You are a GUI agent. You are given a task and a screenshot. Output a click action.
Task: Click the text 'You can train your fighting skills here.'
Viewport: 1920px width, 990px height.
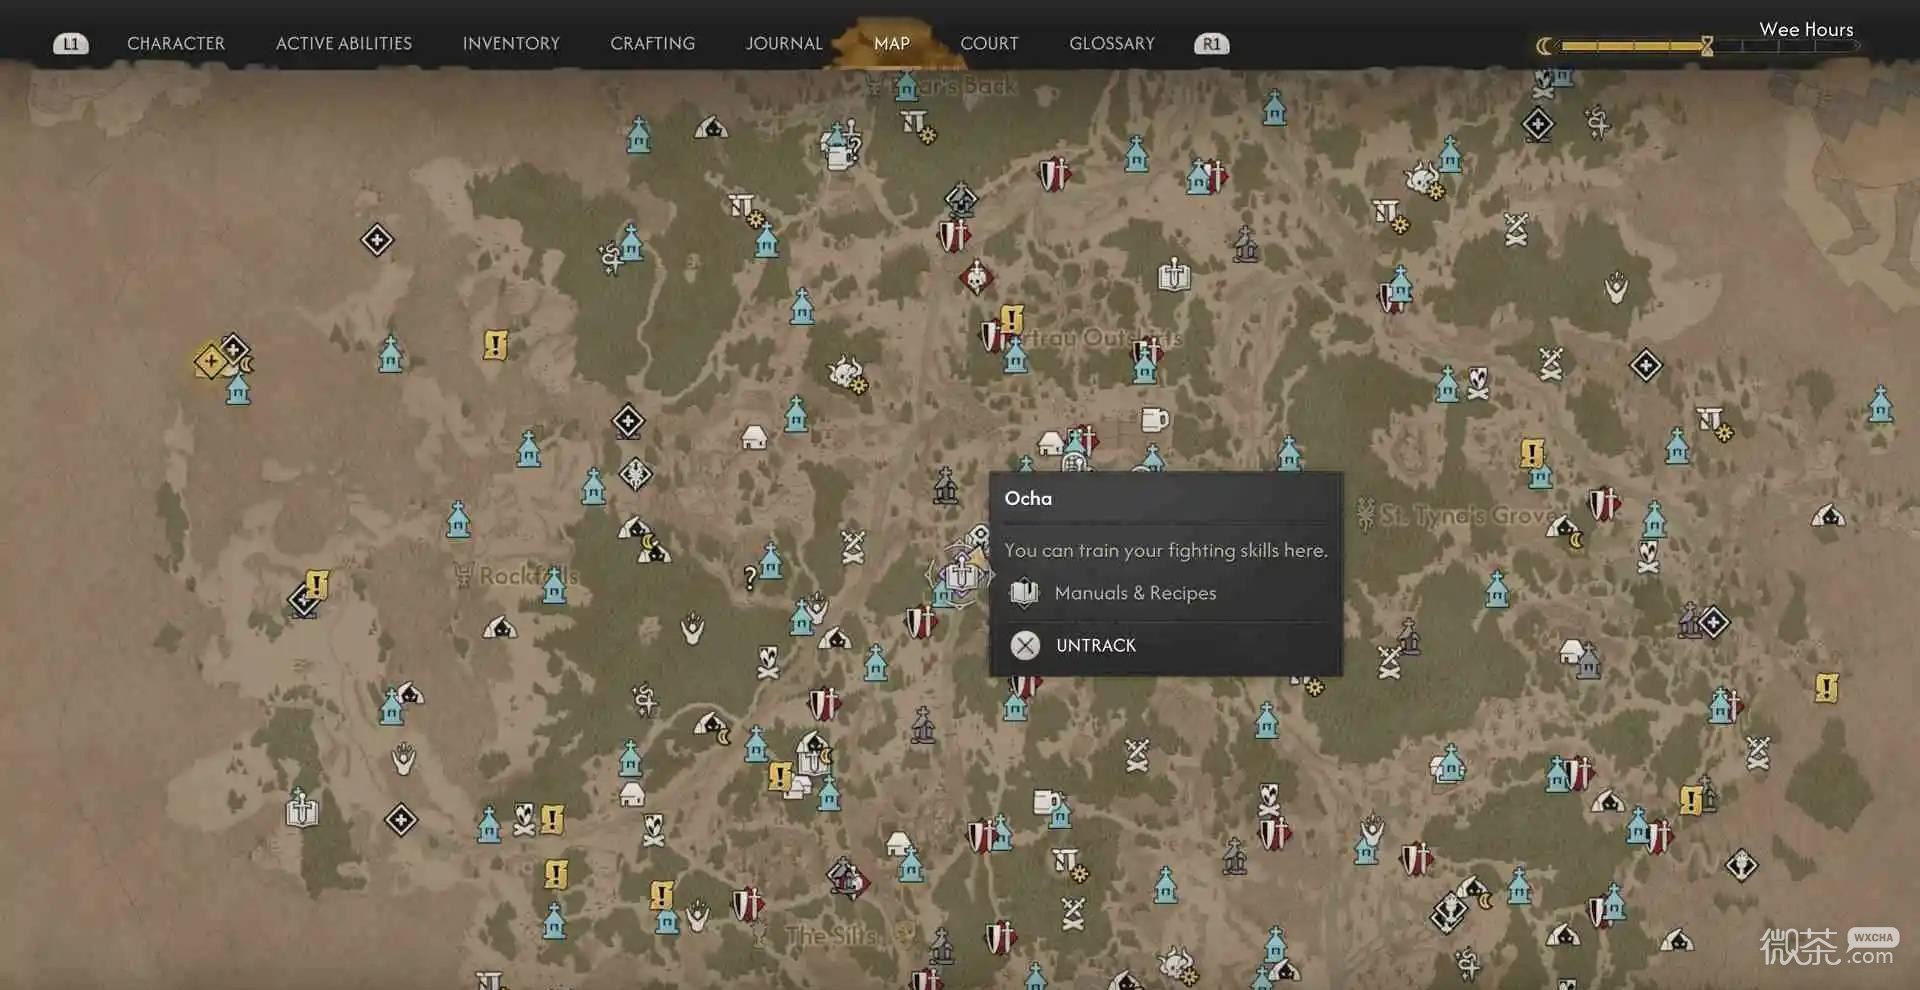1166,550
